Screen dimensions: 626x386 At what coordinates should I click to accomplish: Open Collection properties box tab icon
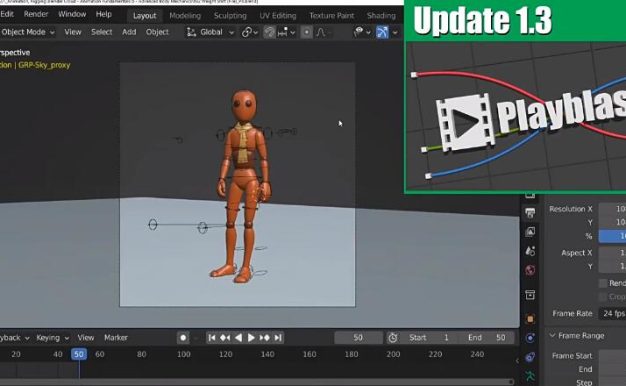530,295
